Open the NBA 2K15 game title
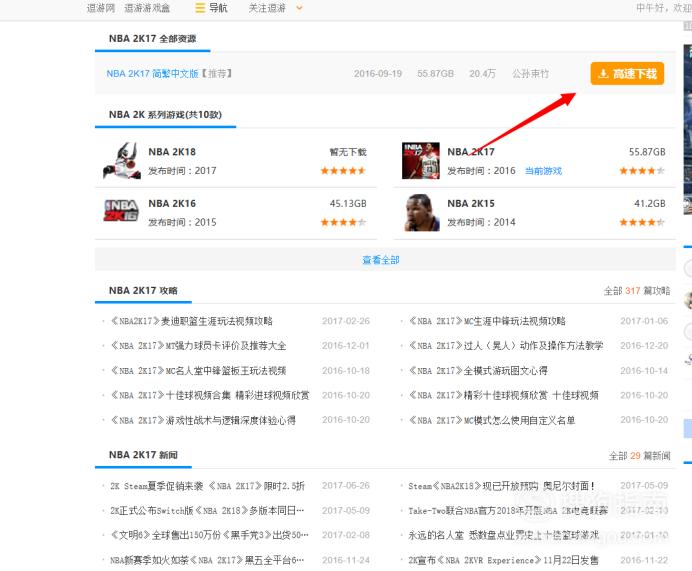Viewport: 692px width, 571px height. tap(471, 203)
